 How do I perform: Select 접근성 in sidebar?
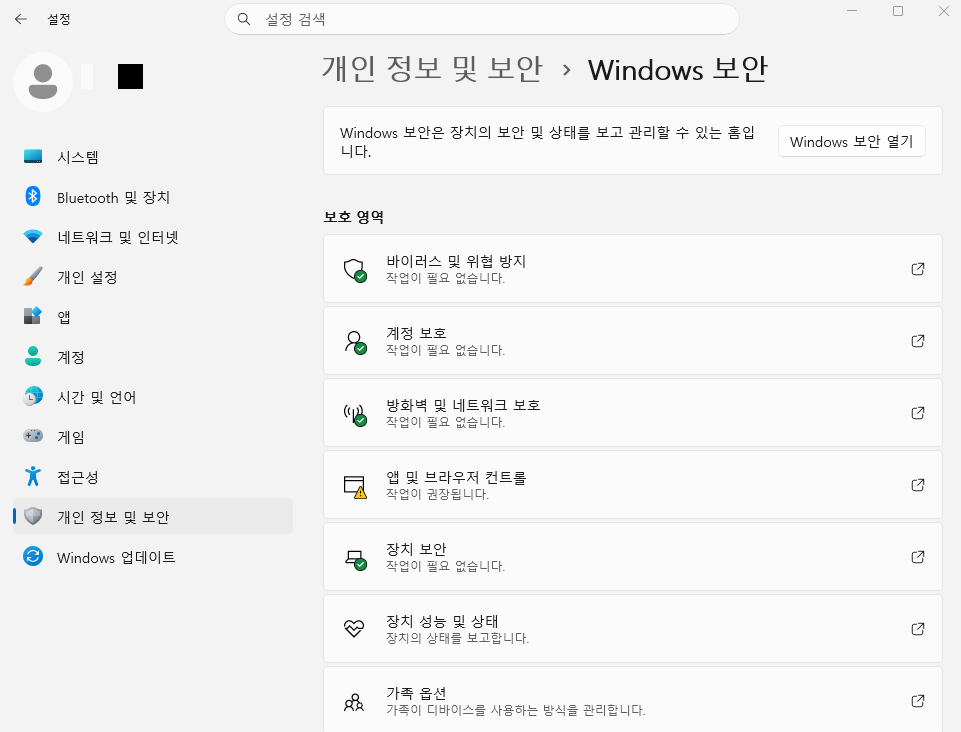(153, 477)
